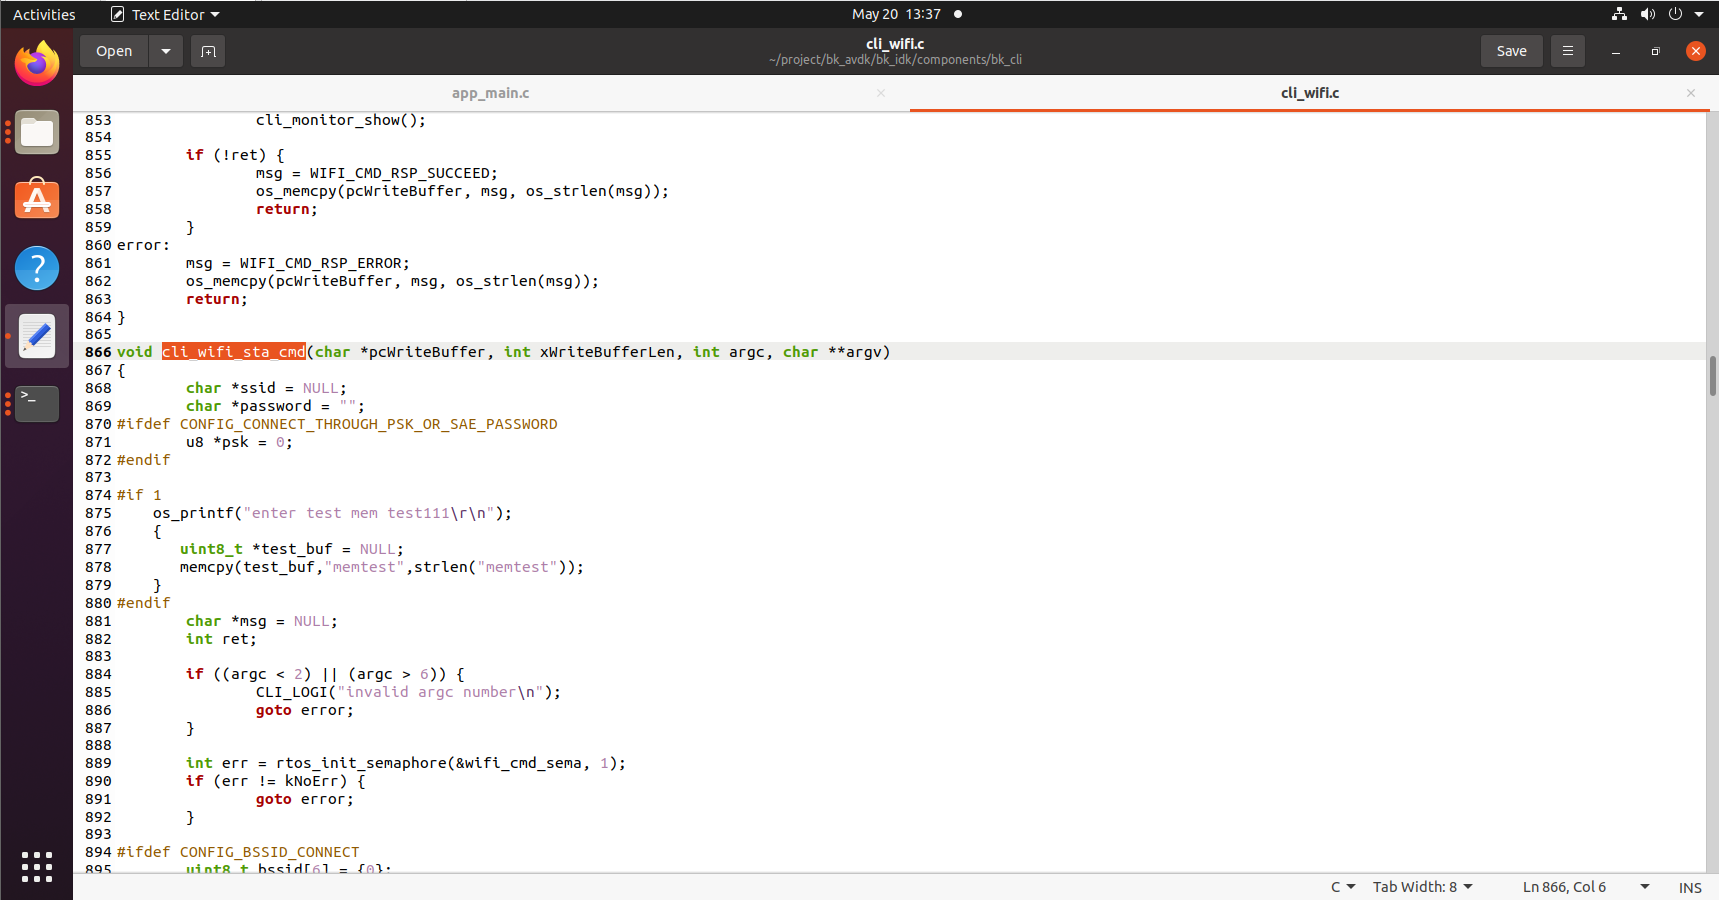Click the new document icon beside Open
Screen dimensions: 1719x900
click(208, 51)
